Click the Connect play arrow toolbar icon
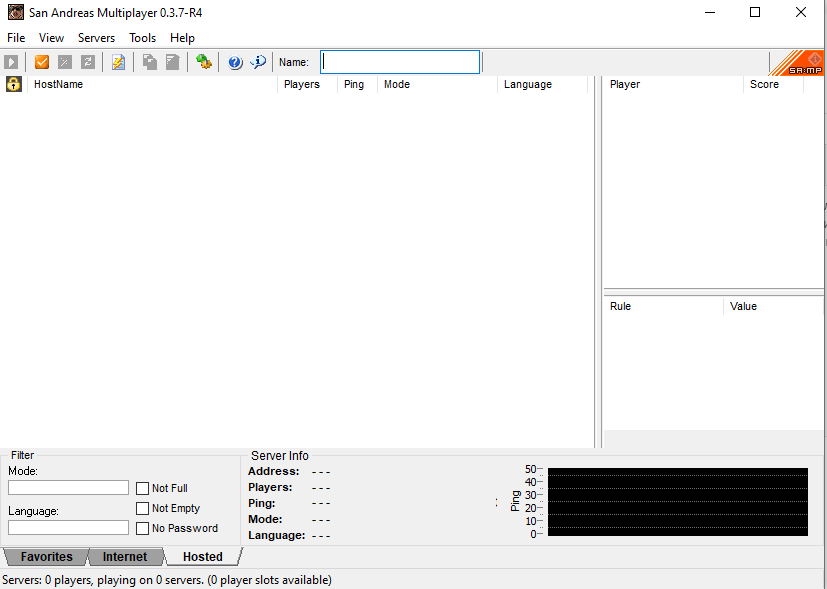The width and height of the screenshot is (827, 589). click(x=12, y=62)
